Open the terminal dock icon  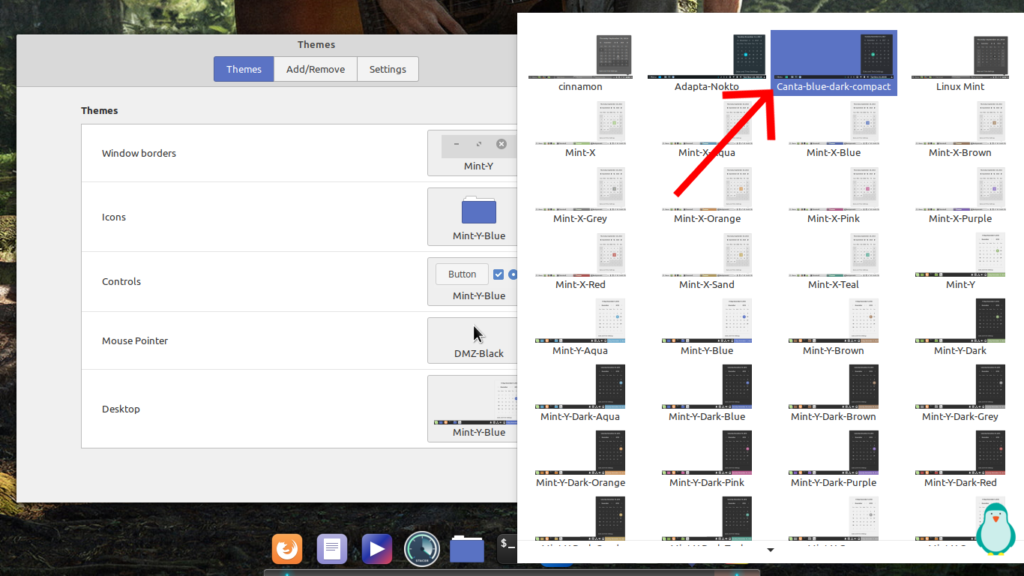click(507, 549)
